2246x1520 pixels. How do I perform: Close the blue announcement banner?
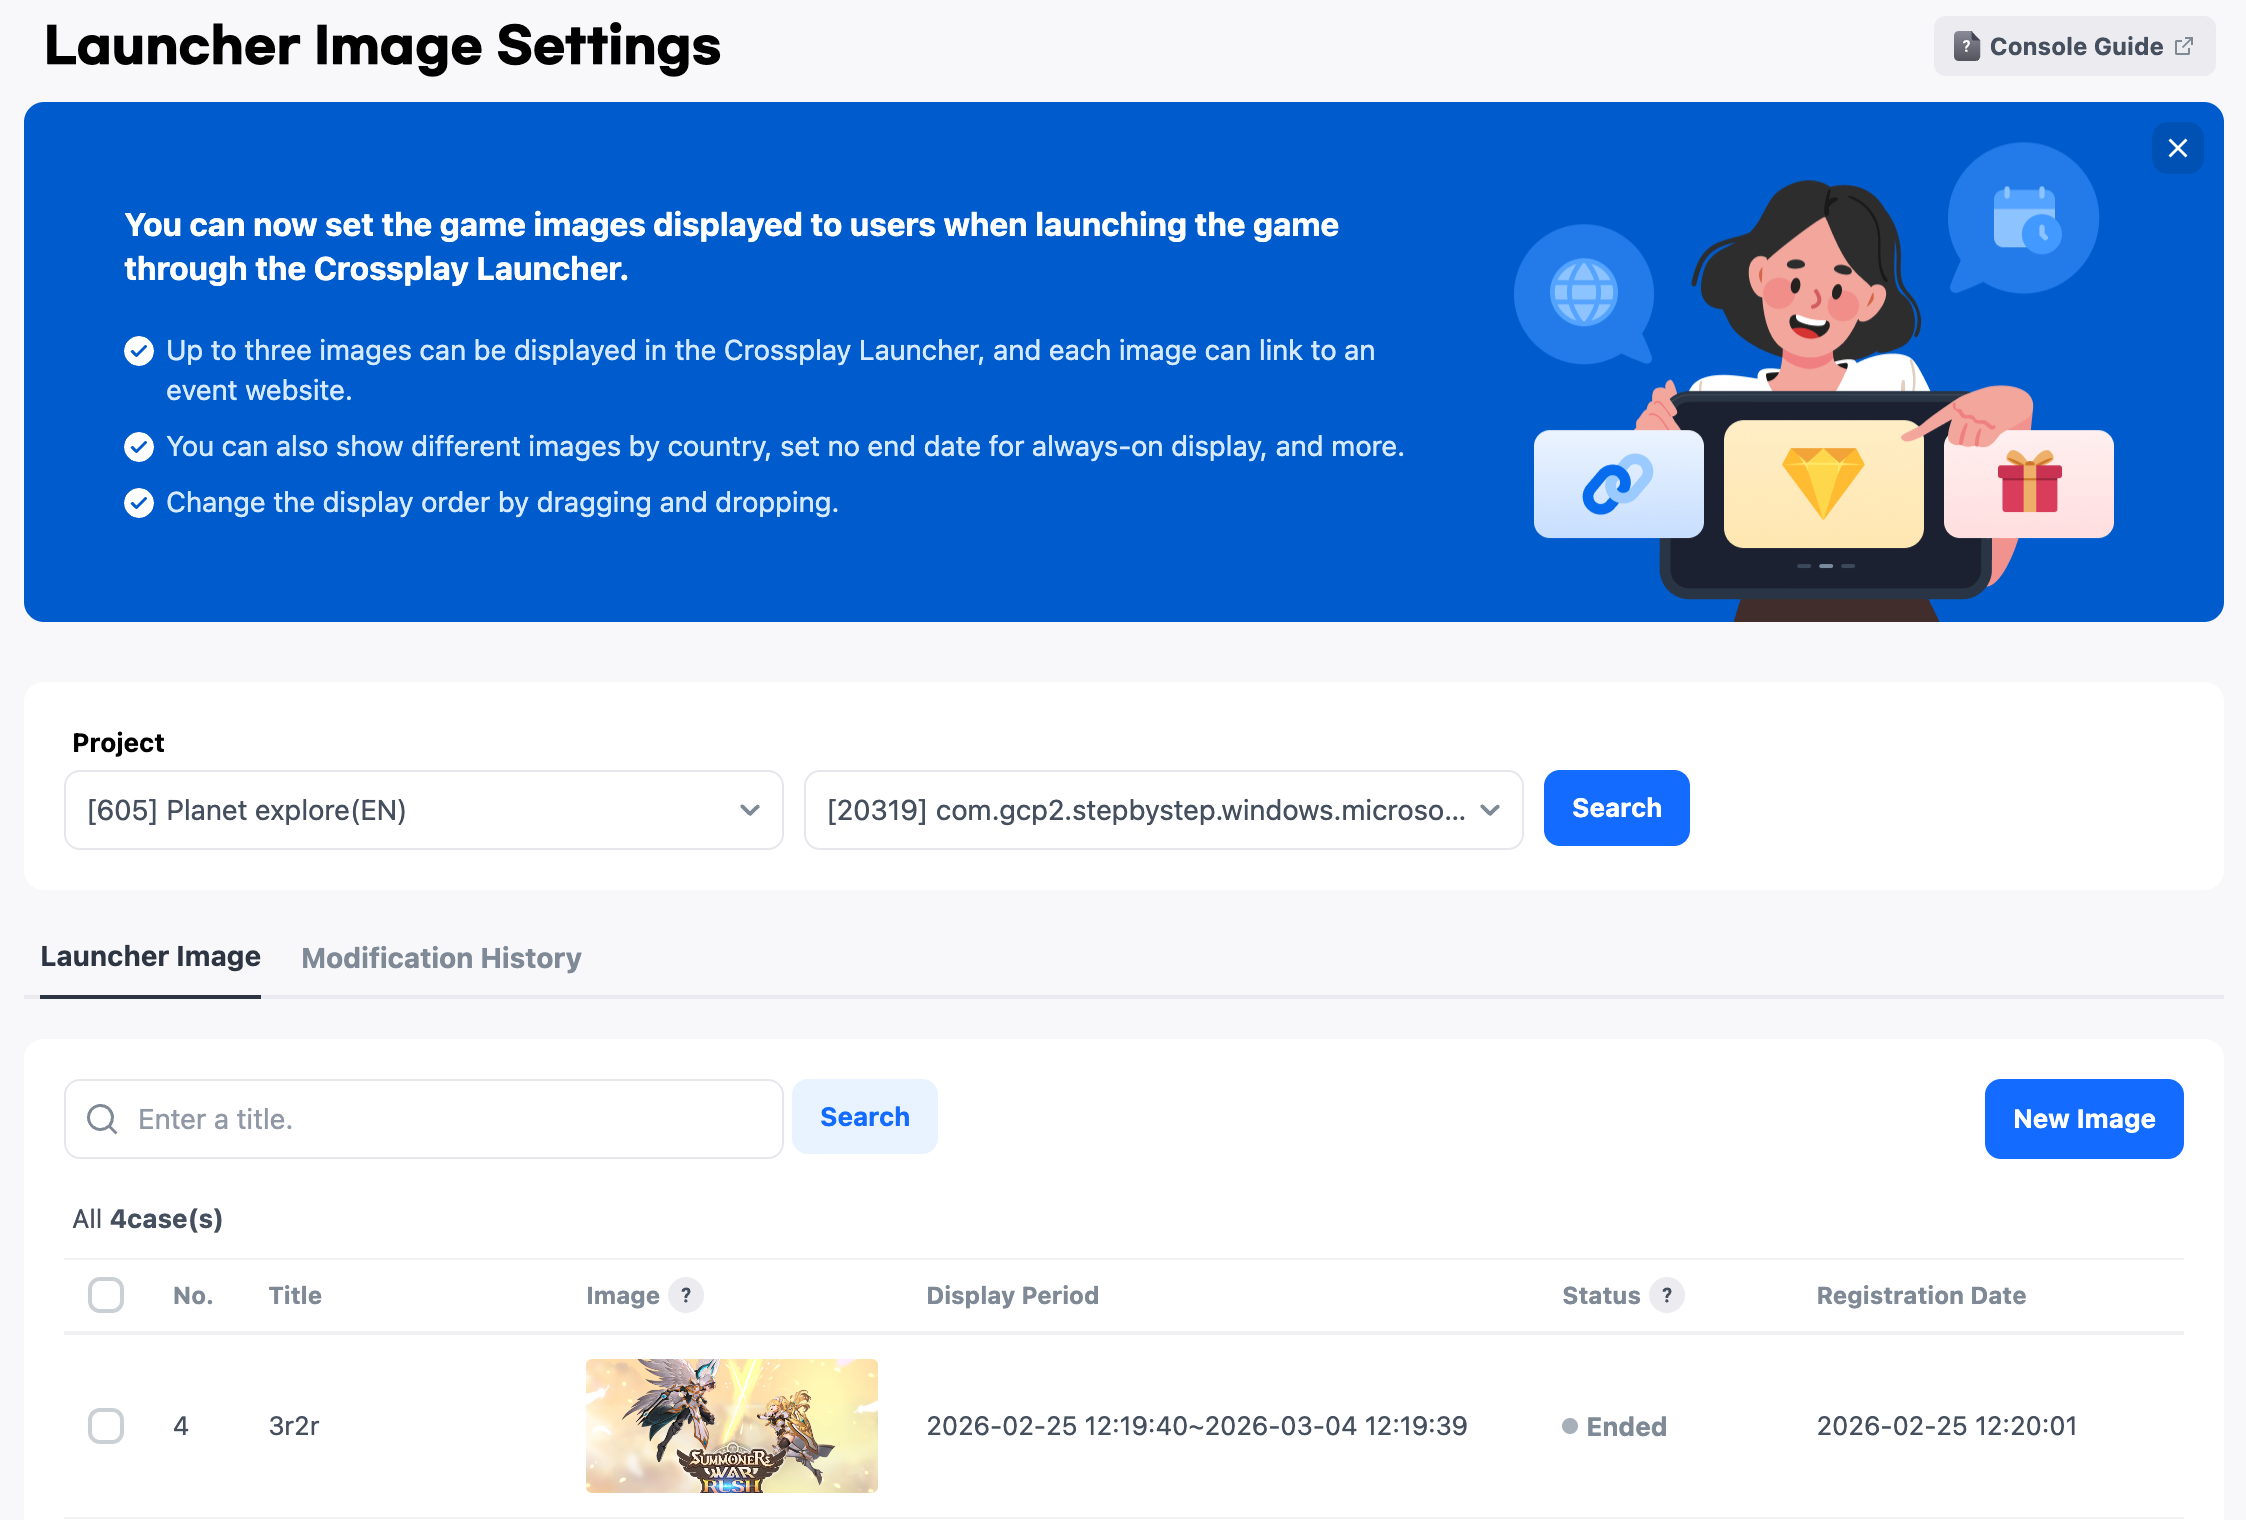click(x=2177, y=149)
